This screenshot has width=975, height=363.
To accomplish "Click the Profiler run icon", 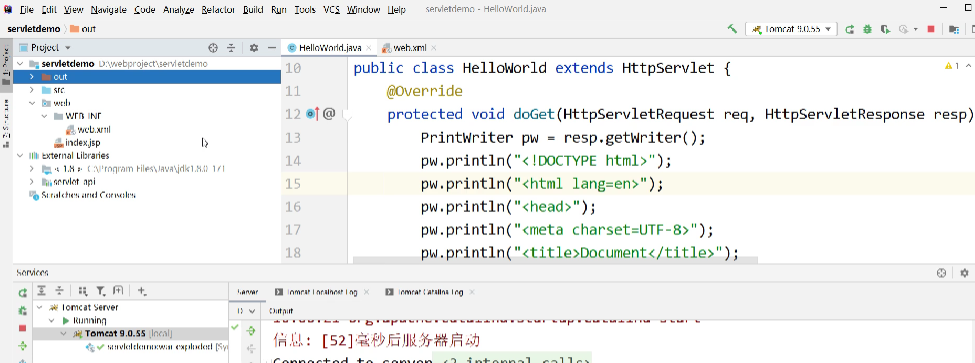I will pos(902,29).
